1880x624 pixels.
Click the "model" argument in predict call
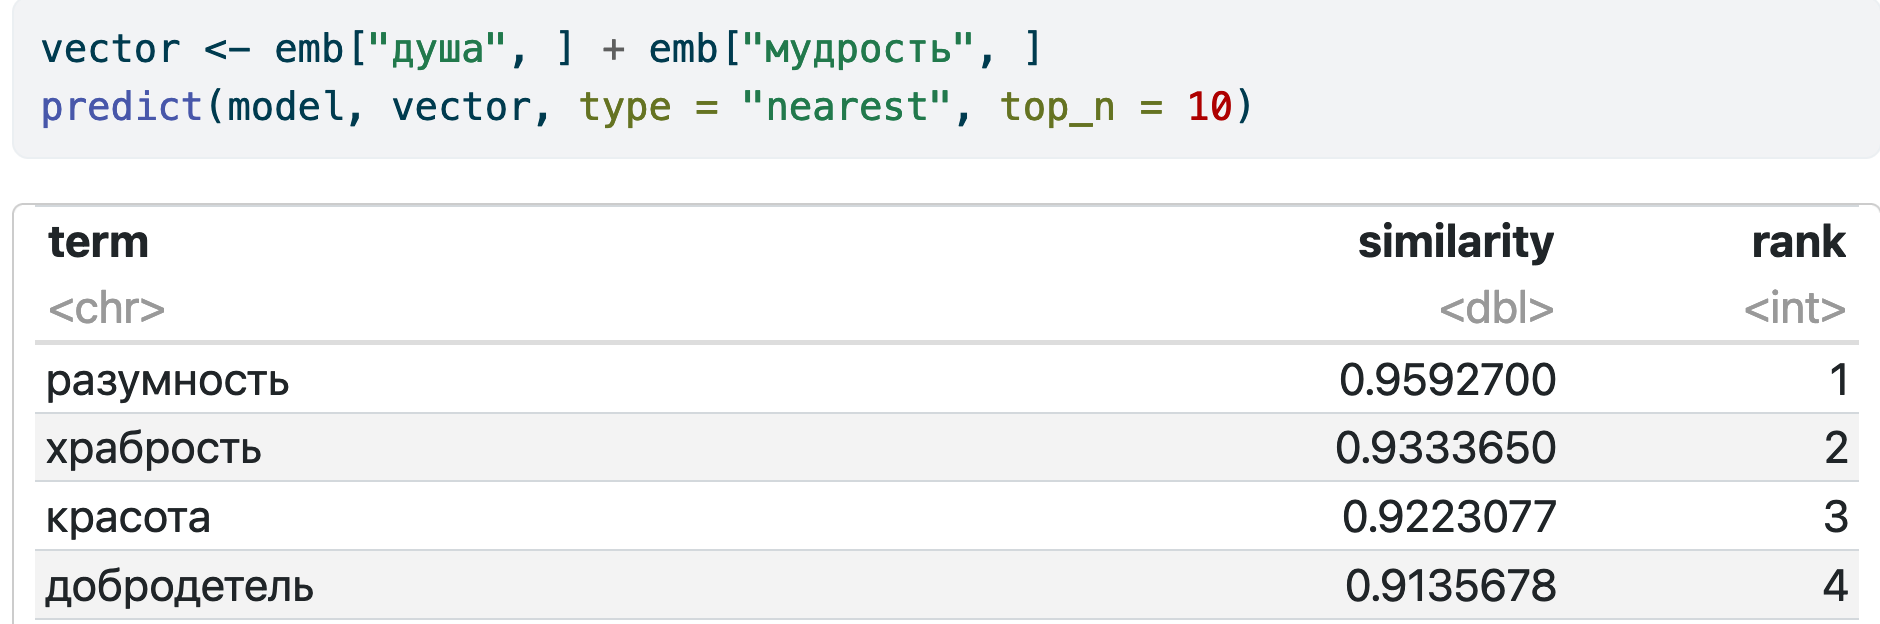coord(286,107)
